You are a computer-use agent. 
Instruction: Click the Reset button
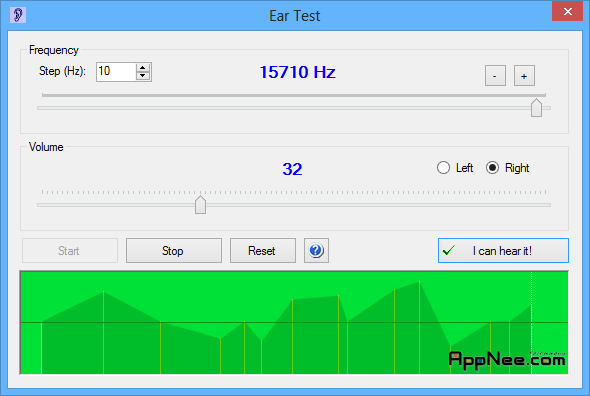click(263, 250)
